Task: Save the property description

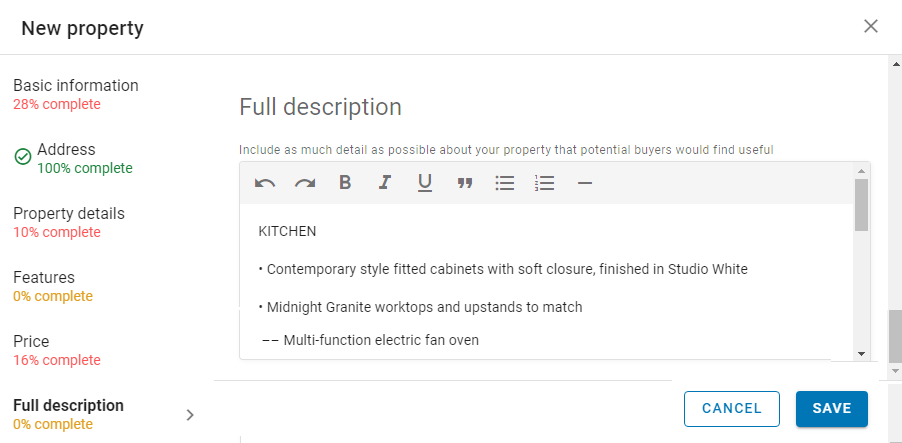Action: tap(832, 408)
